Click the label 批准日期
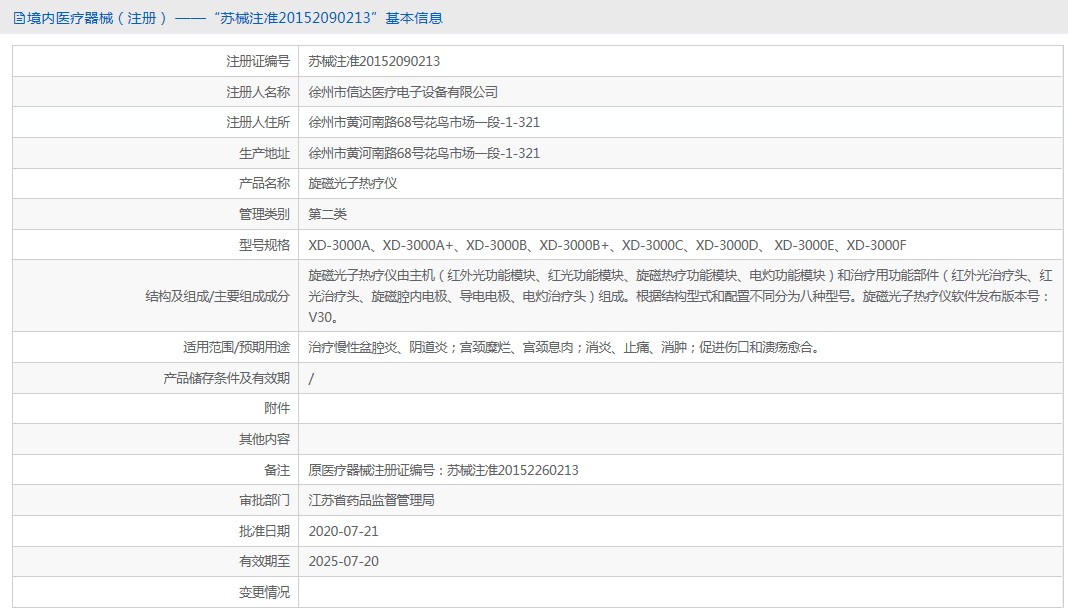Viewport: 1068px width, 608px height. pyautogui.click(x=264, y=531)
